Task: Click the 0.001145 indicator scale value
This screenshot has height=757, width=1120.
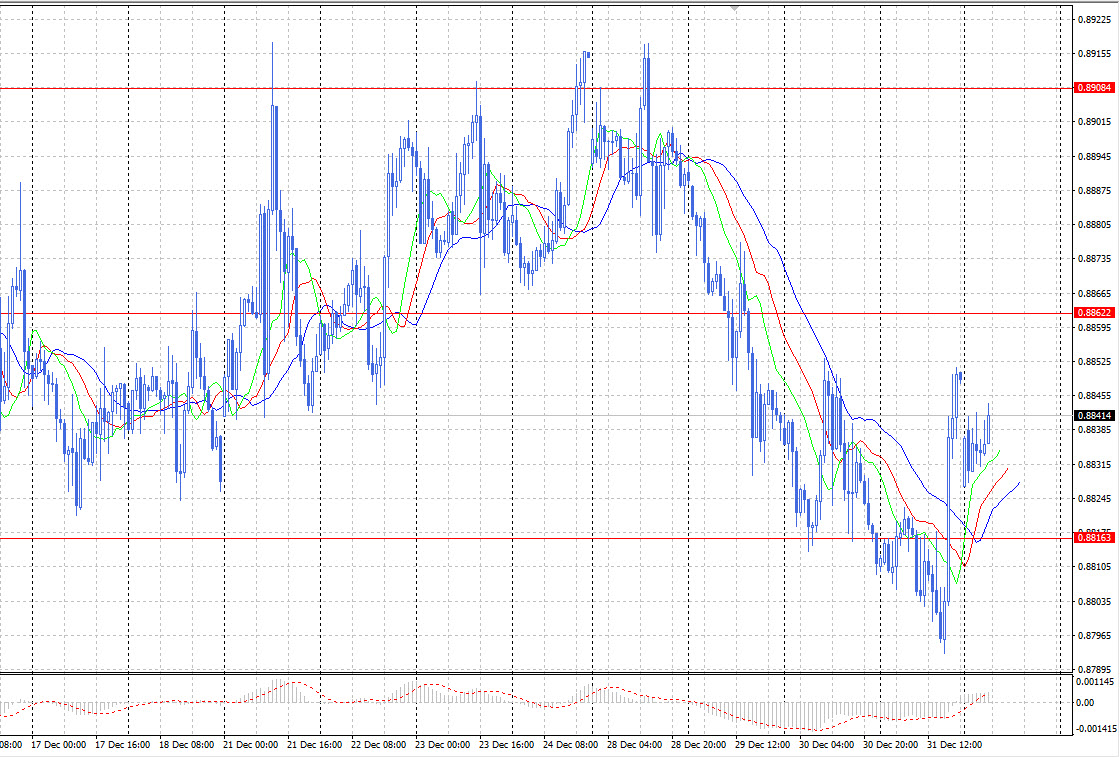Action: coord(1096,682)
